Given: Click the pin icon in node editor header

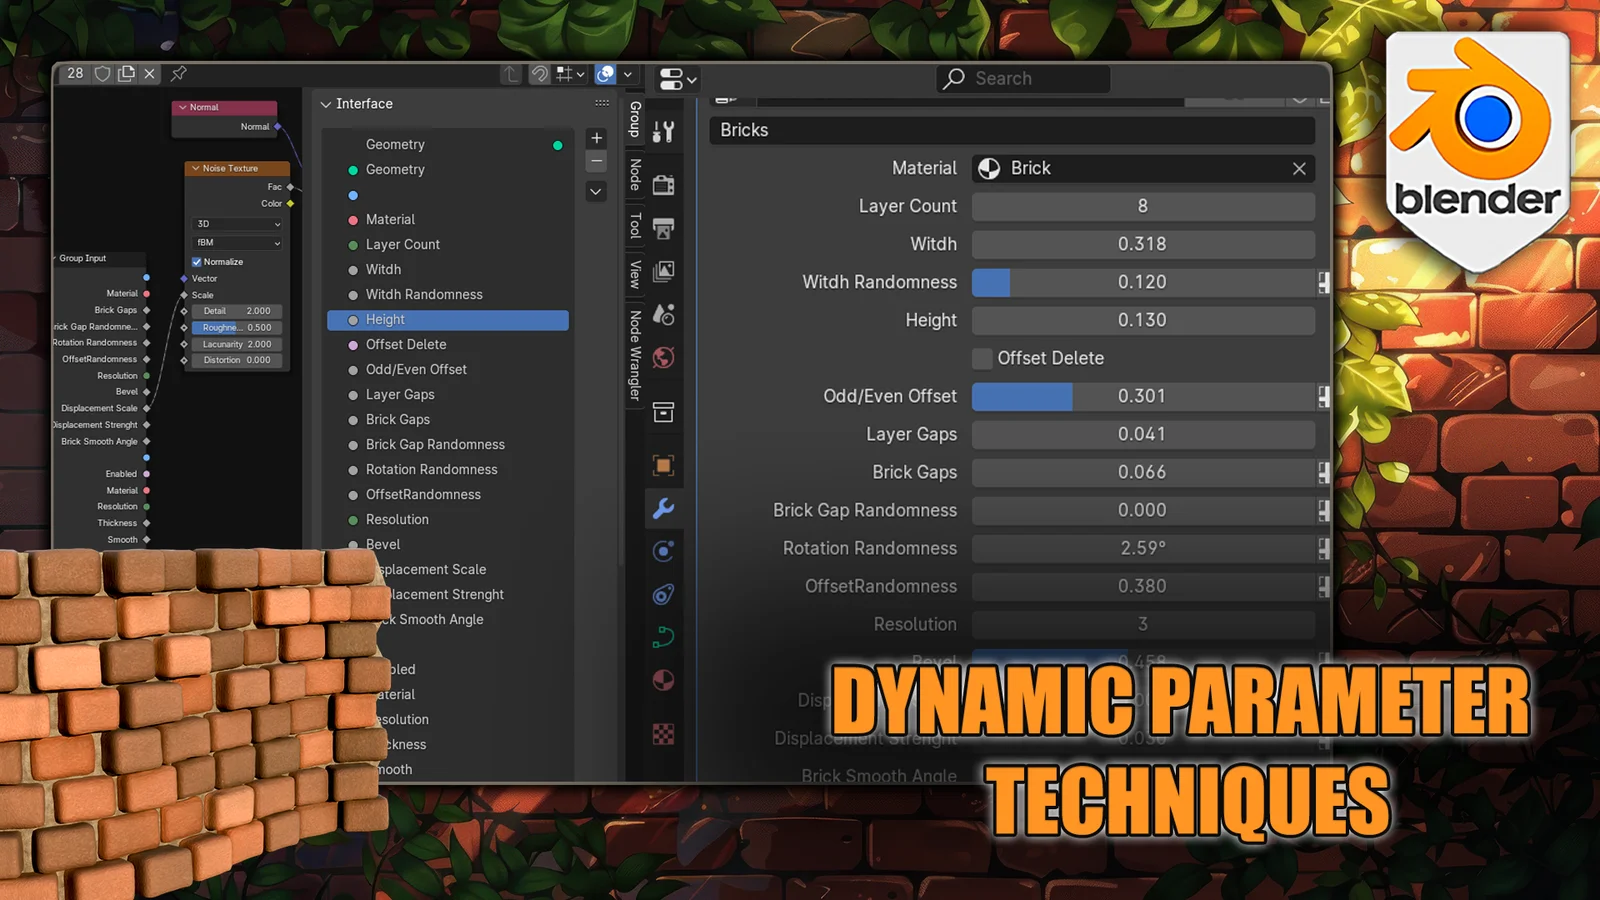Looking at the screenshot, I should (179, 74).
